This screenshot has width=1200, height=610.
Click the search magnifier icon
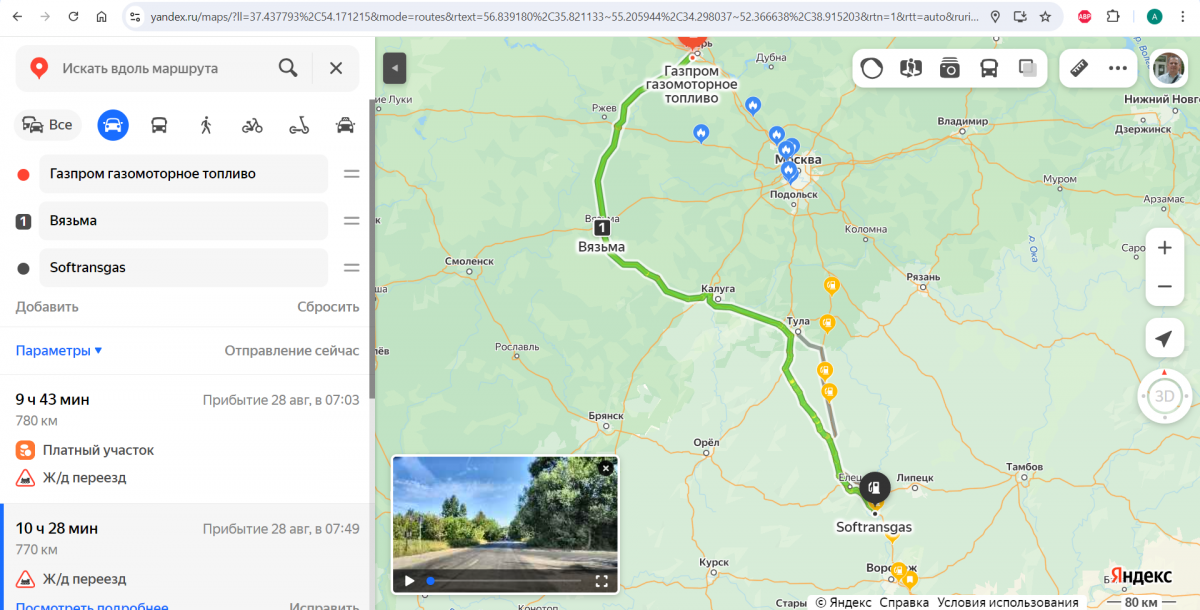pyautogui.click(x=288, y=68)
